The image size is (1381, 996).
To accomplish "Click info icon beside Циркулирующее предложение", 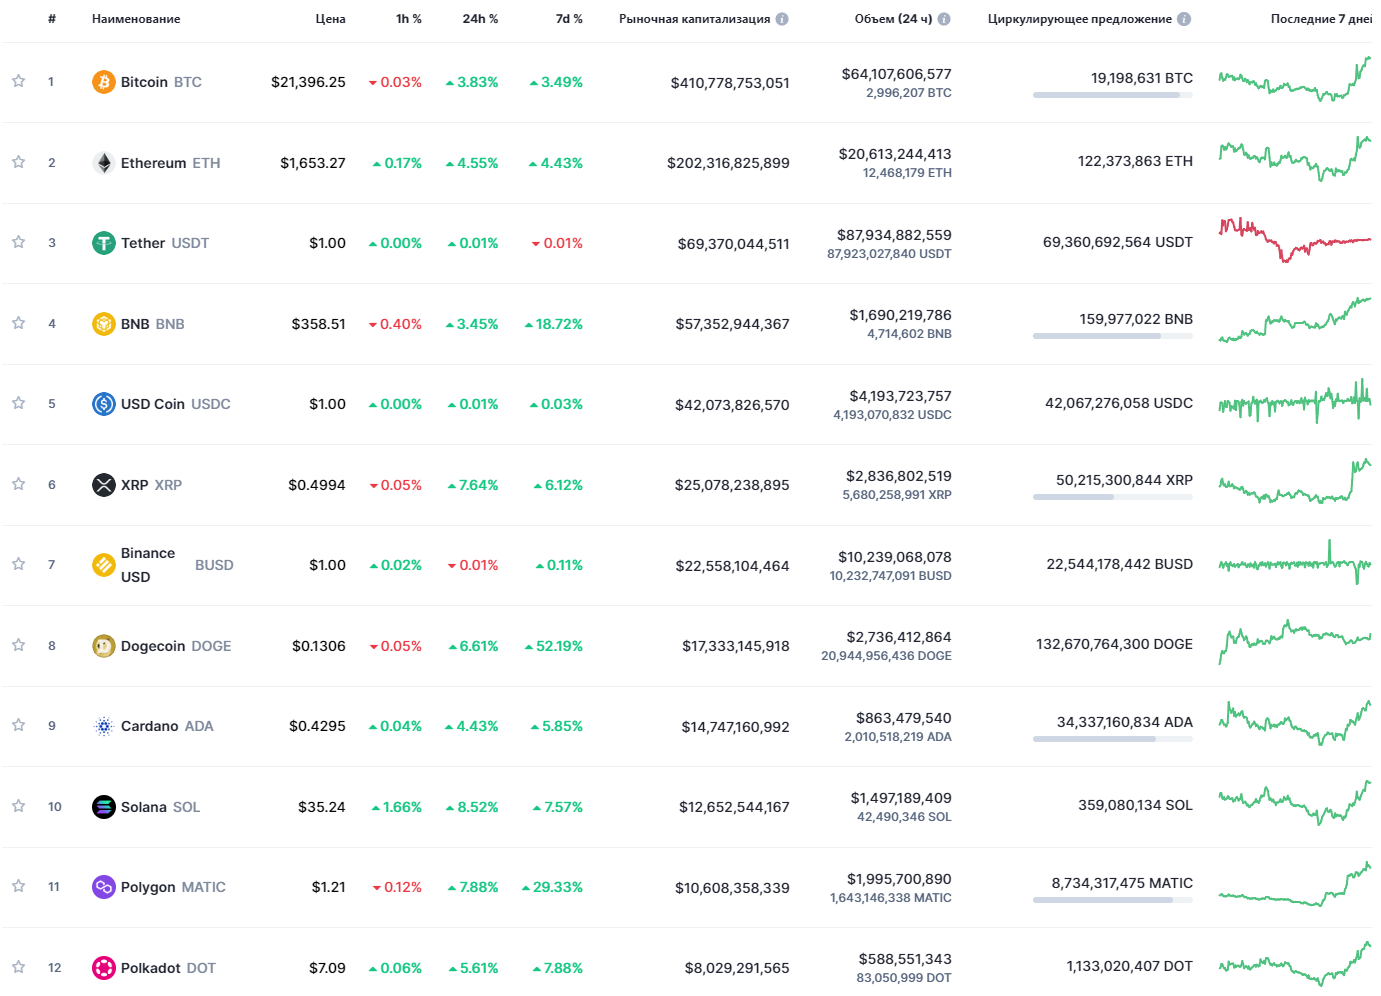I will point(1184,19).
